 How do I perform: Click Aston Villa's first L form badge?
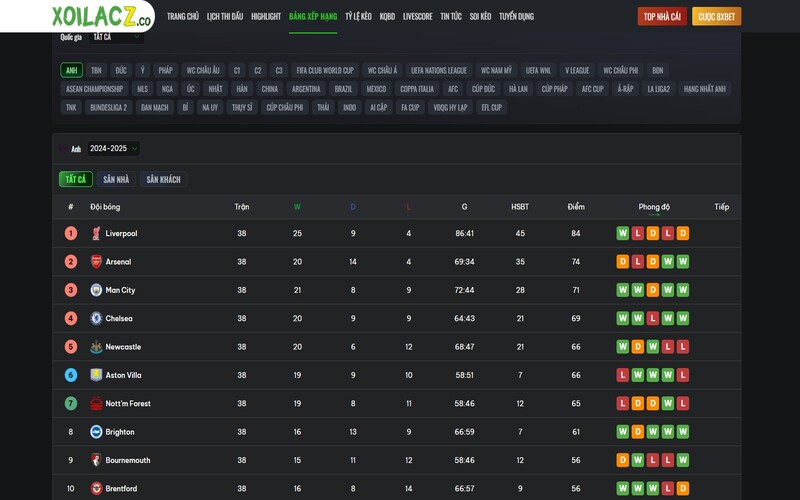[622, 375]
